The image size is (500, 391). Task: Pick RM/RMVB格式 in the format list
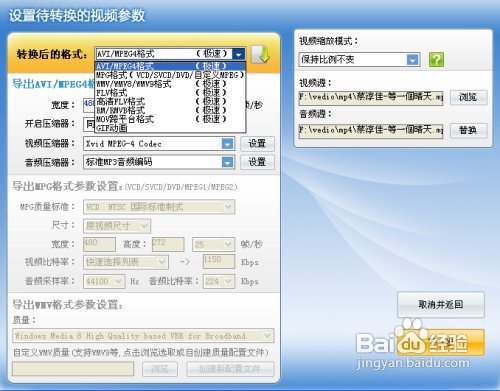(x=170, y=110)
